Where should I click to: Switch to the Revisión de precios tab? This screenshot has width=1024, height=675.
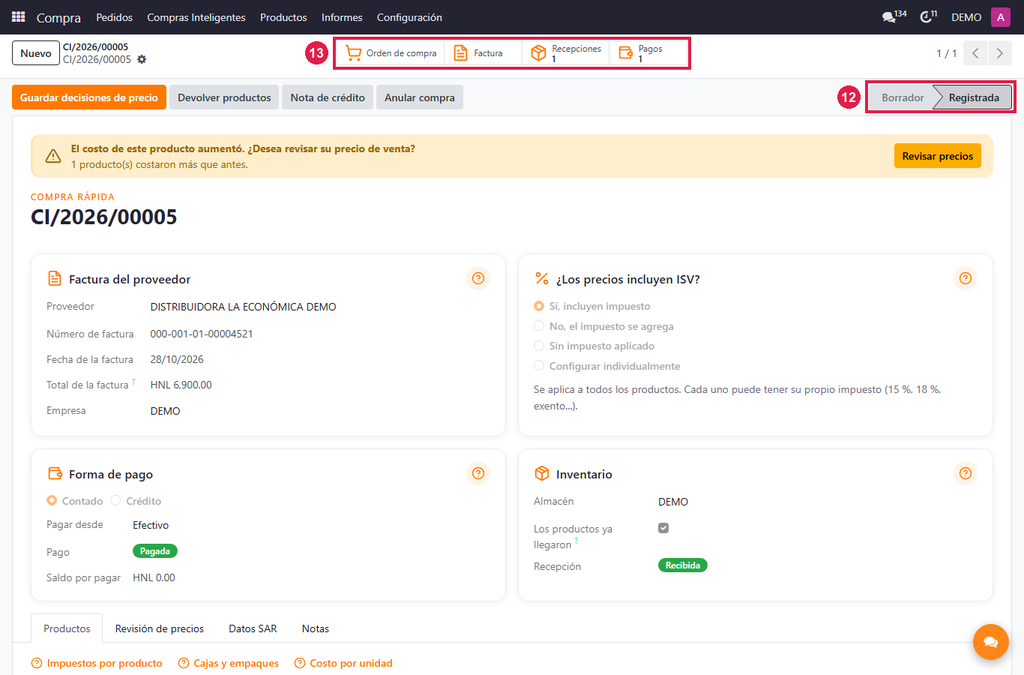159,629
